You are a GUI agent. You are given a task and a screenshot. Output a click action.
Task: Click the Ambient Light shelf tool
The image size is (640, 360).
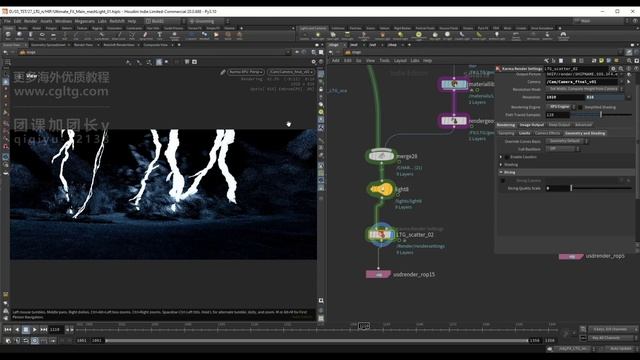(497, 37)
